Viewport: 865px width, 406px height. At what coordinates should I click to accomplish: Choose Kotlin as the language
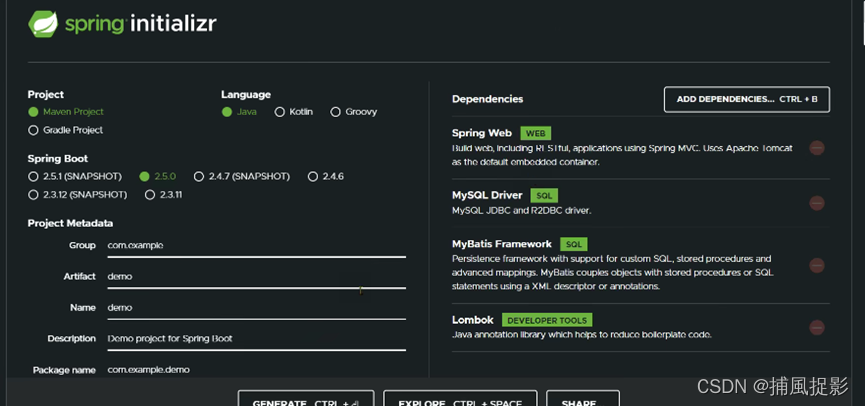pos(280,112)
